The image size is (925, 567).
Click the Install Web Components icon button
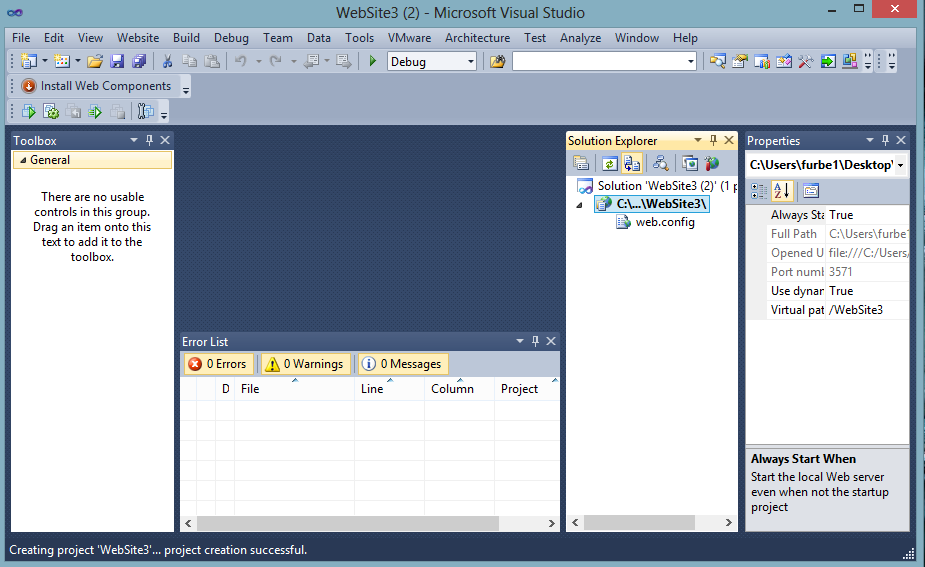[96, 86]
